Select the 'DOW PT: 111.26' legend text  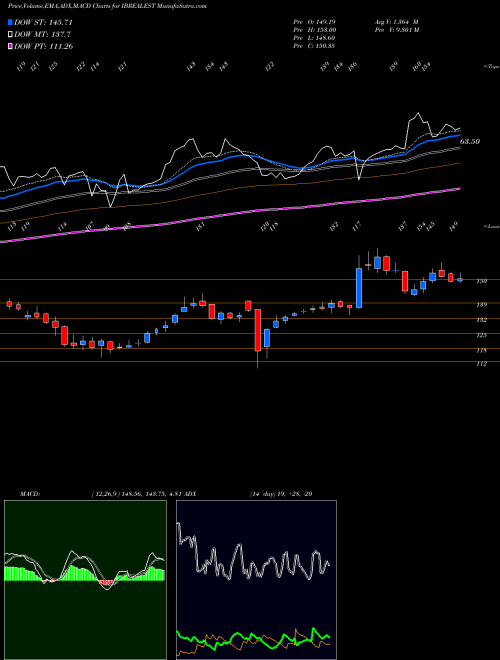pyautogui.click(x=44, y=47)
